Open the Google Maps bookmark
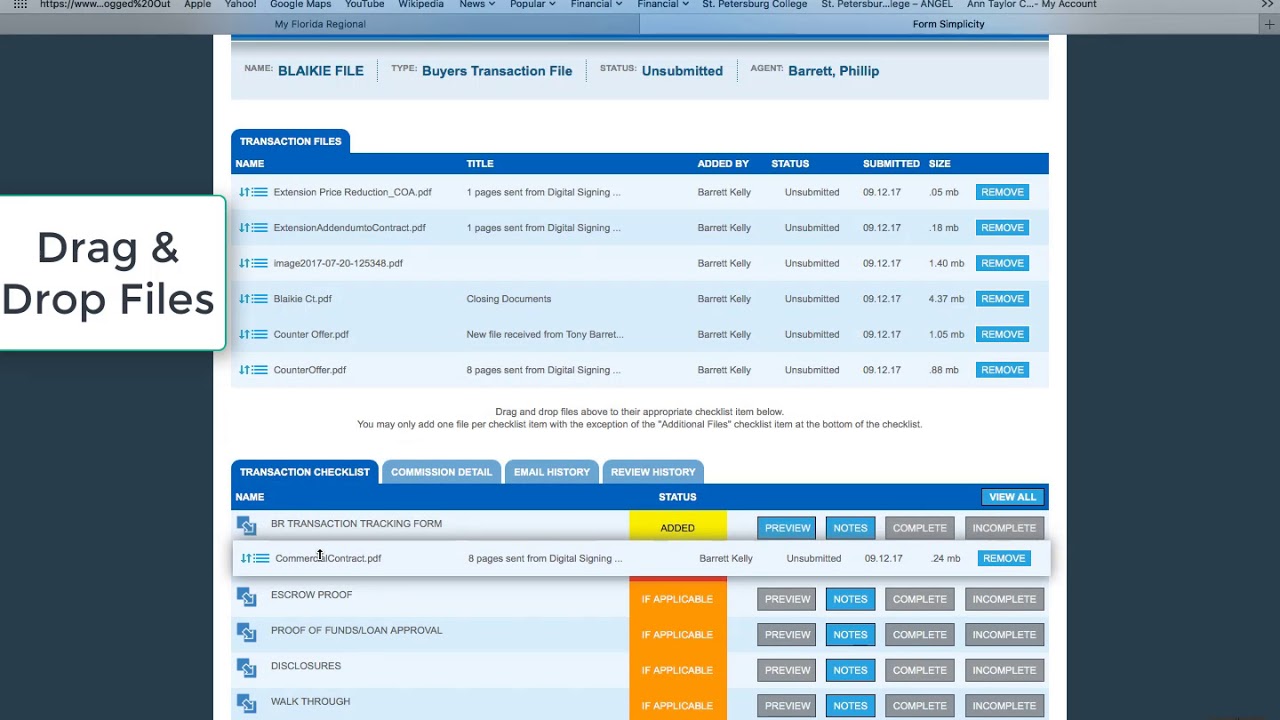The height and width of the screenshot is (720, 1280). click(x=300, y=5)
